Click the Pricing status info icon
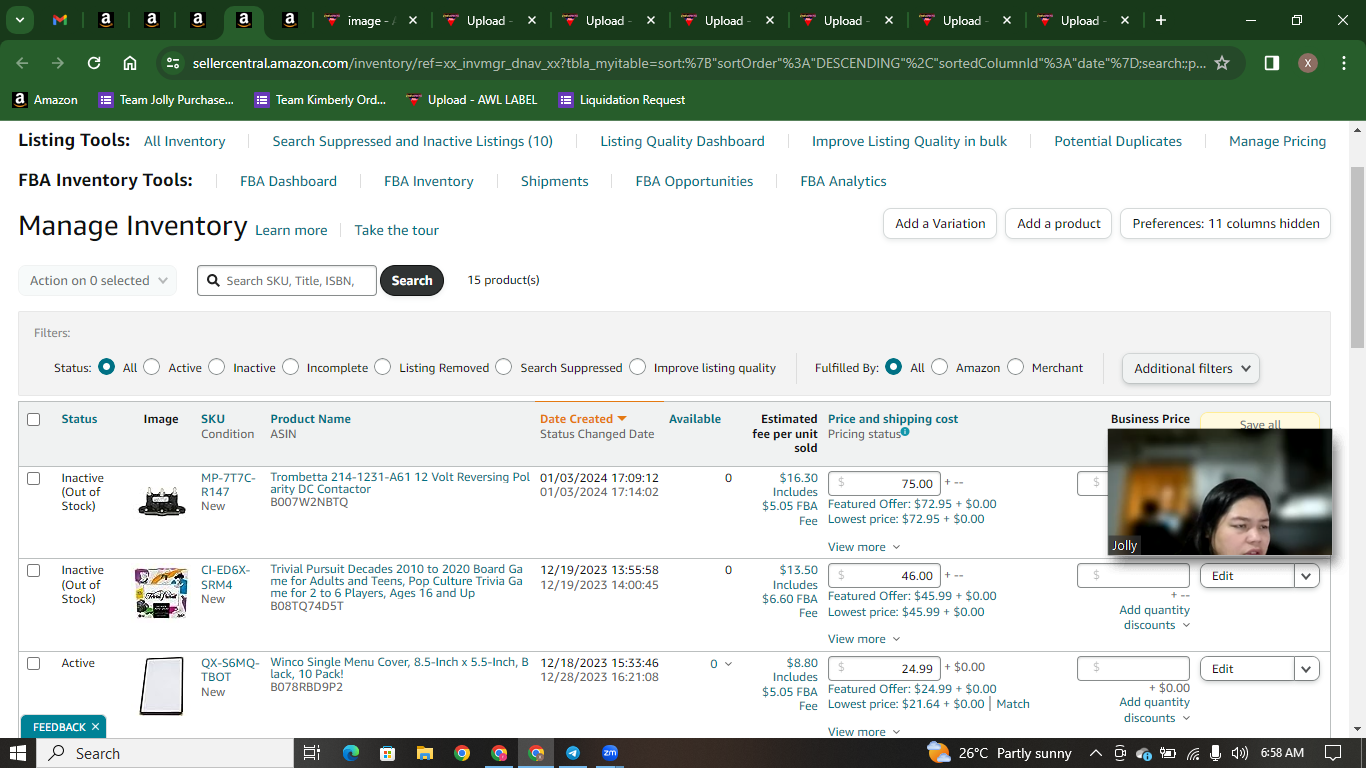Image resolution: width=1366 pixels, height=768 pixels. [x=905, y=432]
